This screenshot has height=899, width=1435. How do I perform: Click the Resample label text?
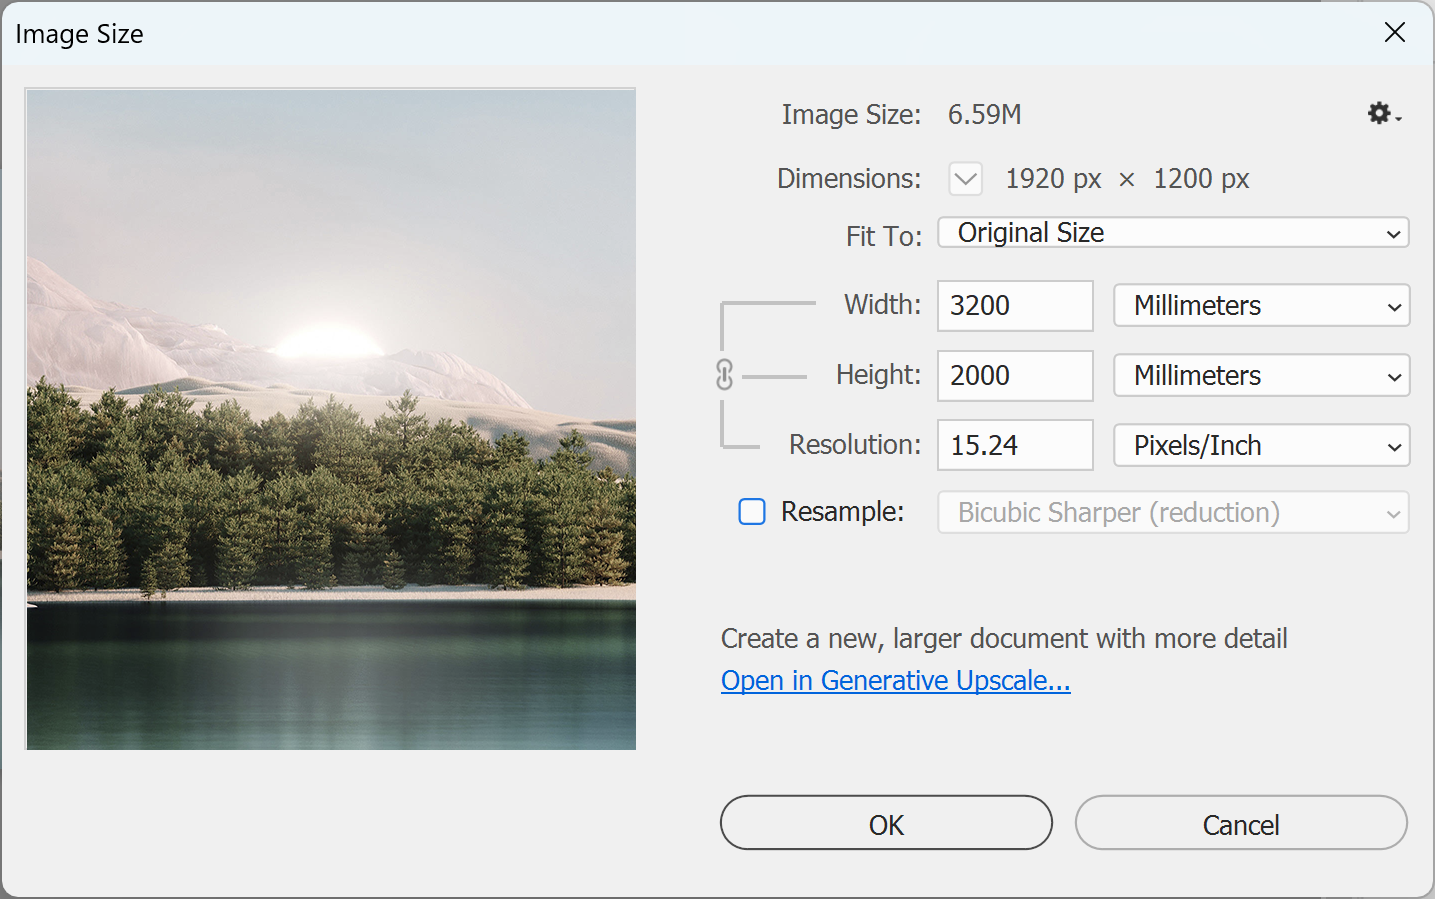coord(842,512)
